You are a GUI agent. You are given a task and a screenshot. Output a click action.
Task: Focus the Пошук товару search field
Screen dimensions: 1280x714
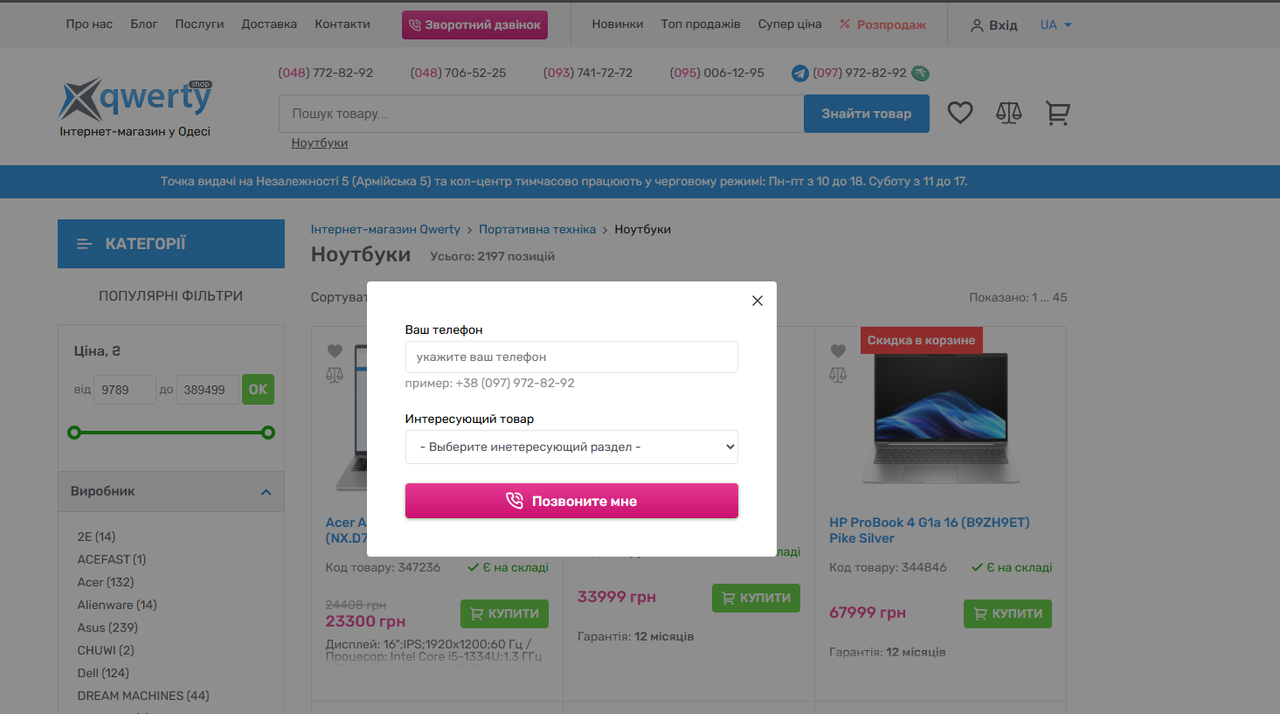pyautogui.click(x=541, y=114)
